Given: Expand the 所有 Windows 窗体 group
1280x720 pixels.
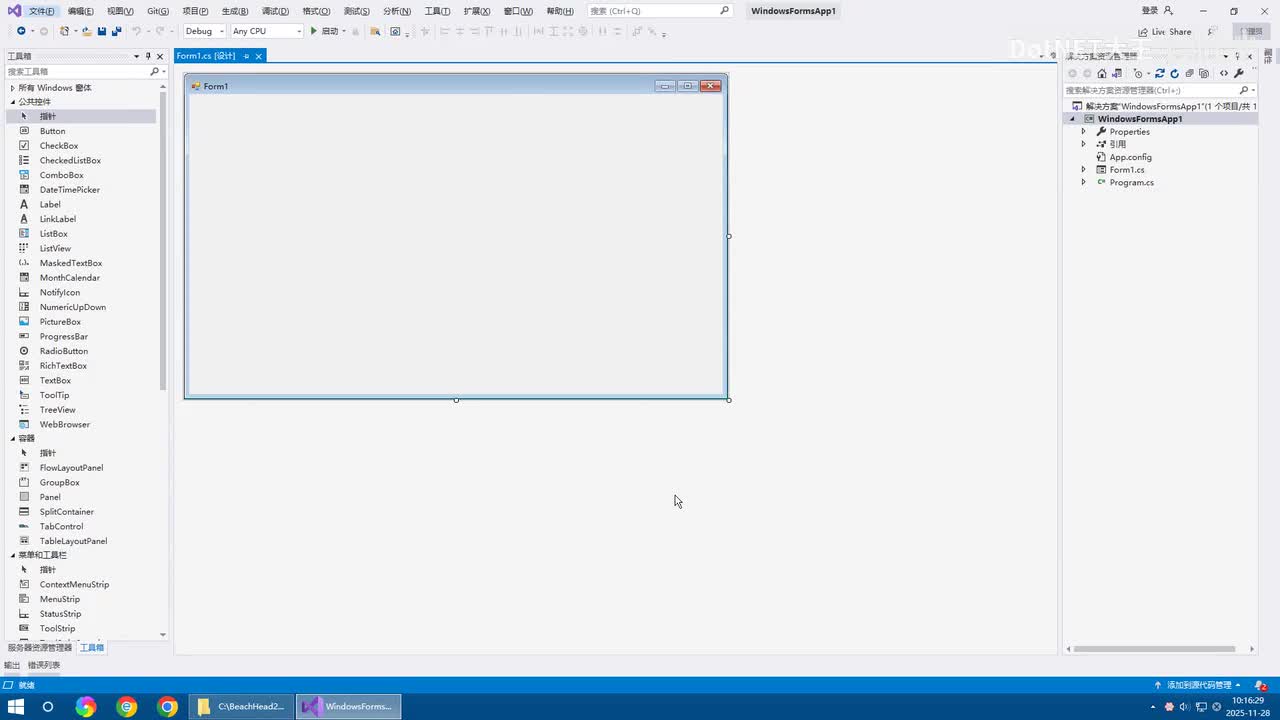Looking at the screenshot, I should pyautogui.click(x=13, y=88).
